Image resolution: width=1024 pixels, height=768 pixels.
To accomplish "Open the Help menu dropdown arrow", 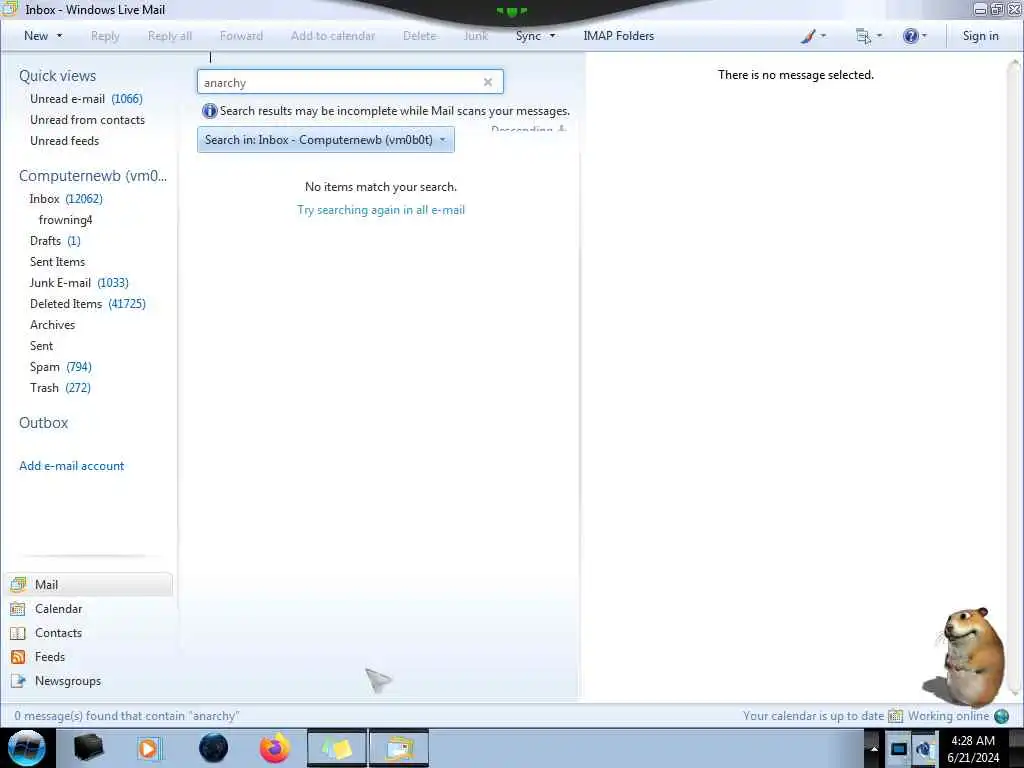I will pos(924,36).
